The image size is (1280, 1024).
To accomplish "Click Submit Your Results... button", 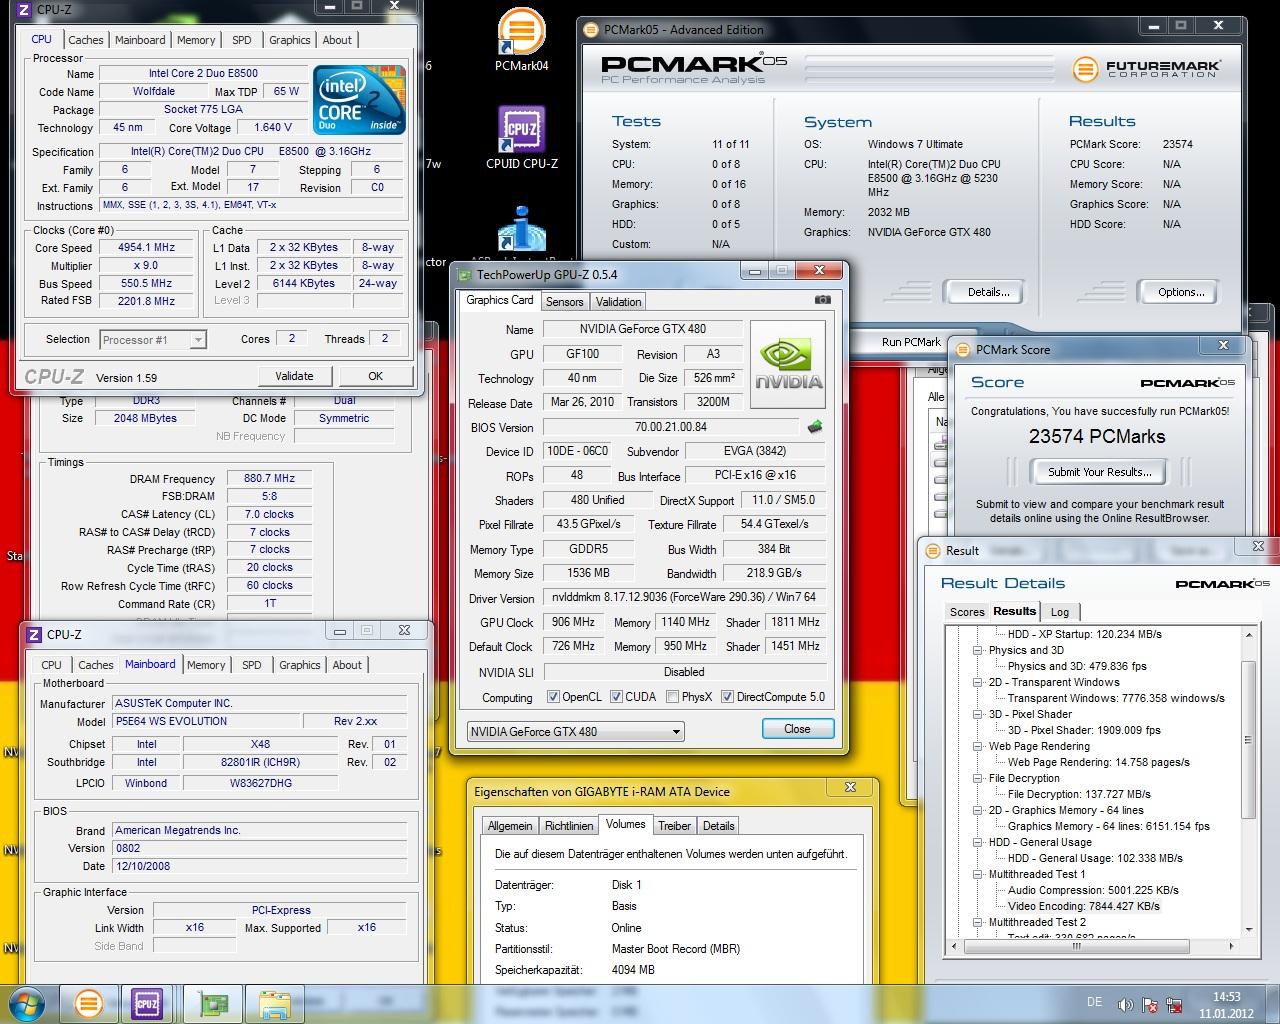I will click(x=1099, y=472).
